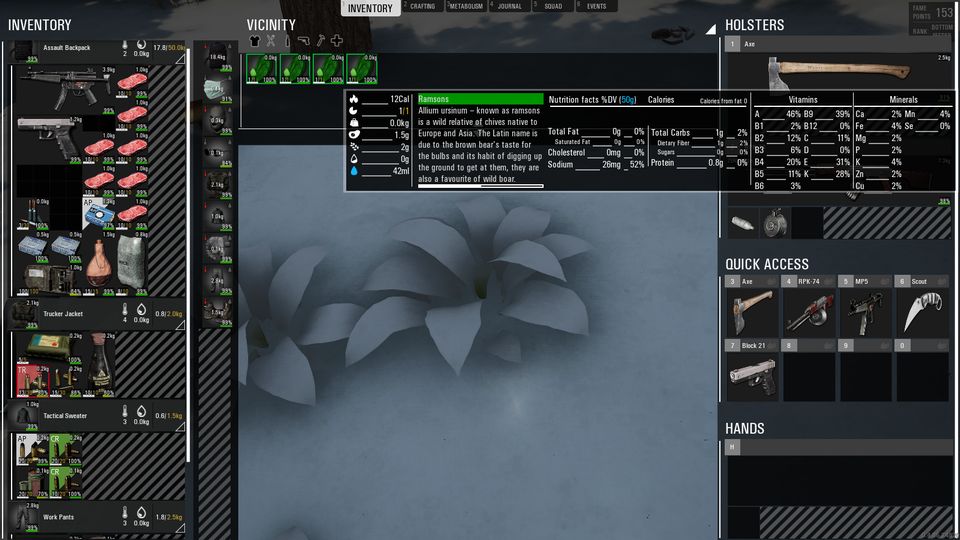Image resolution: width=960 pixels, height=540 pixels.
Task: Select the raw steak beside the MP5
Action: click(x=132, y=83)
